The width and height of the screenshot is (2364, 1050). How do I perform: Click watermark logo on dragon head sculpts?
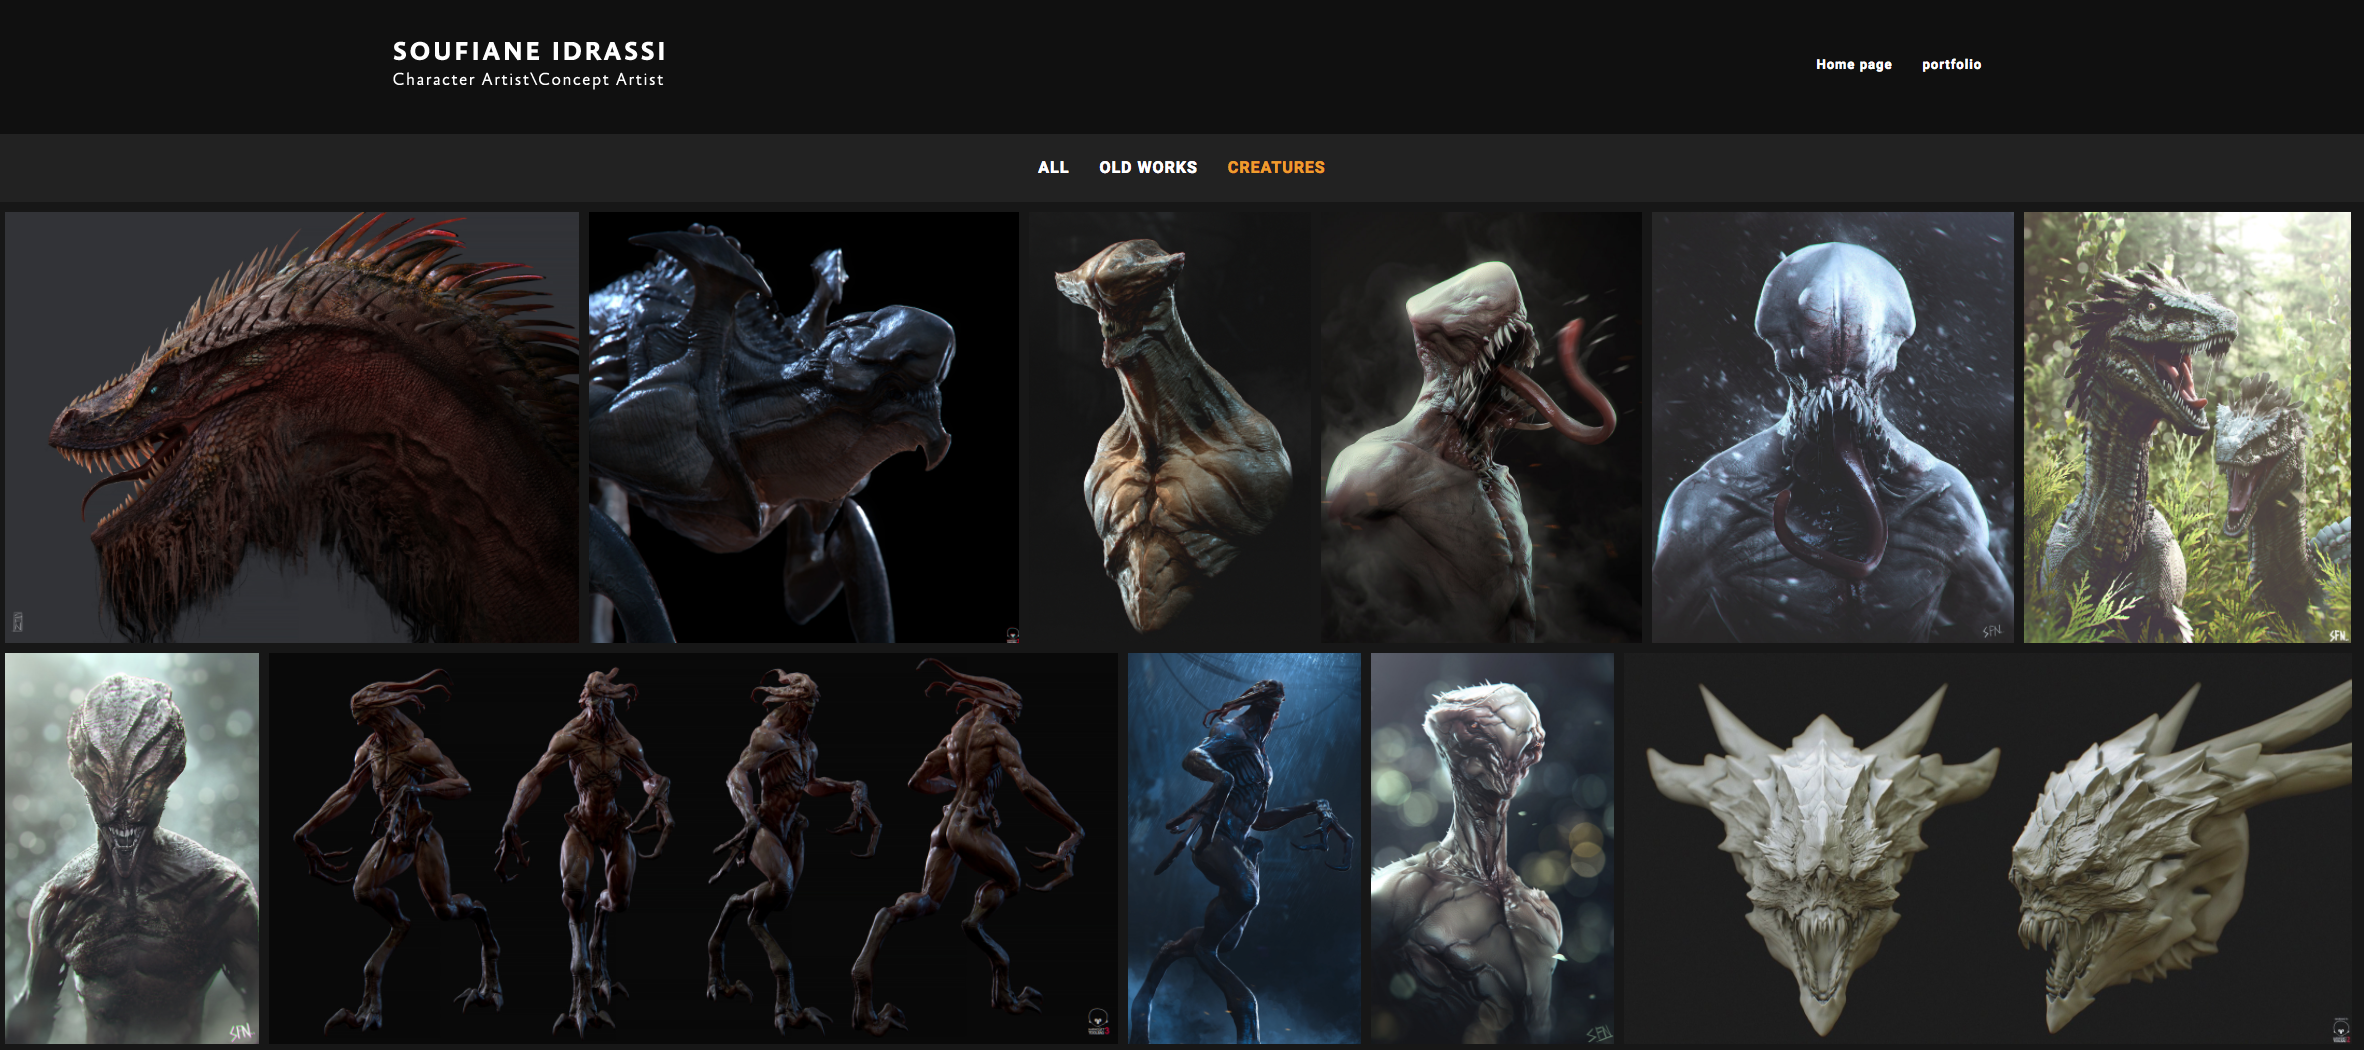click(2340, 1029)
